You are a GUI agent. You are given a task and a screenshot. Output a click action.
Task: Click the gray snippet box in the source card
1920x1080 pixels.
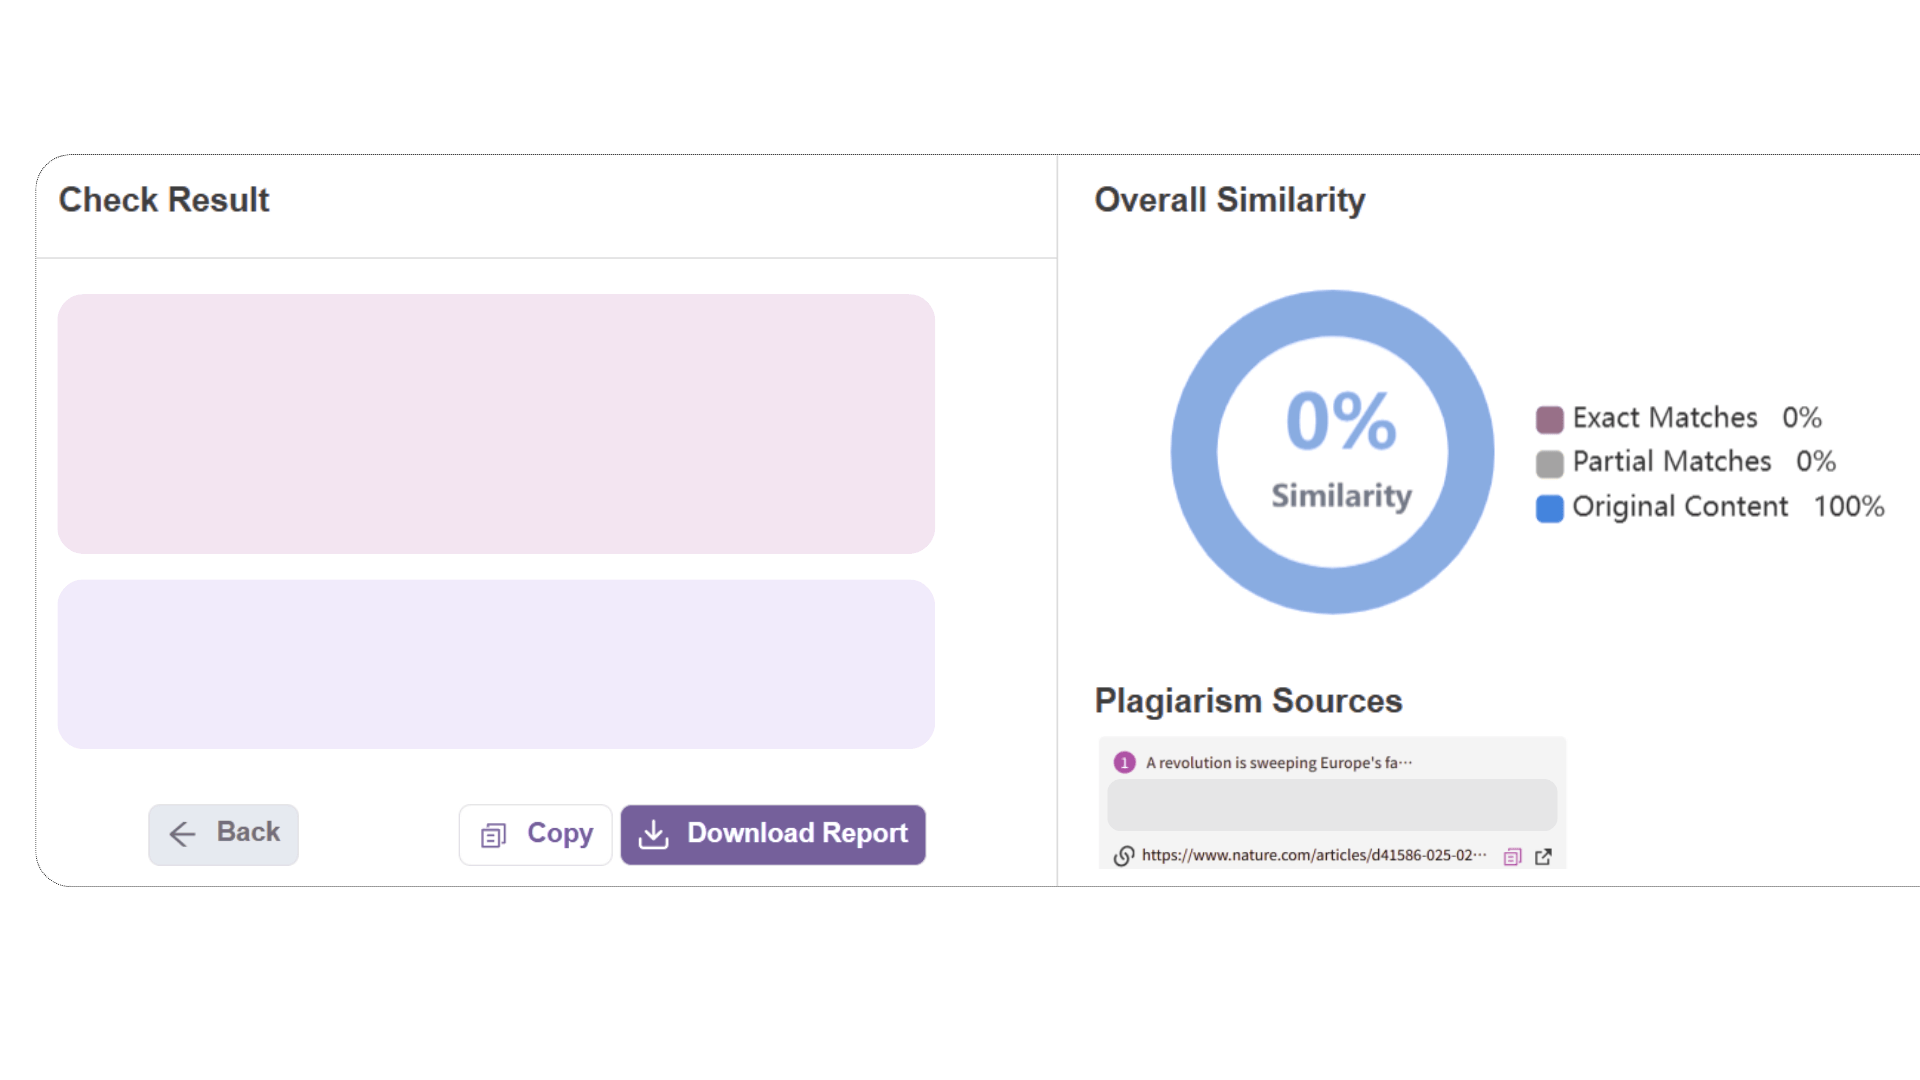point(1332,805)
